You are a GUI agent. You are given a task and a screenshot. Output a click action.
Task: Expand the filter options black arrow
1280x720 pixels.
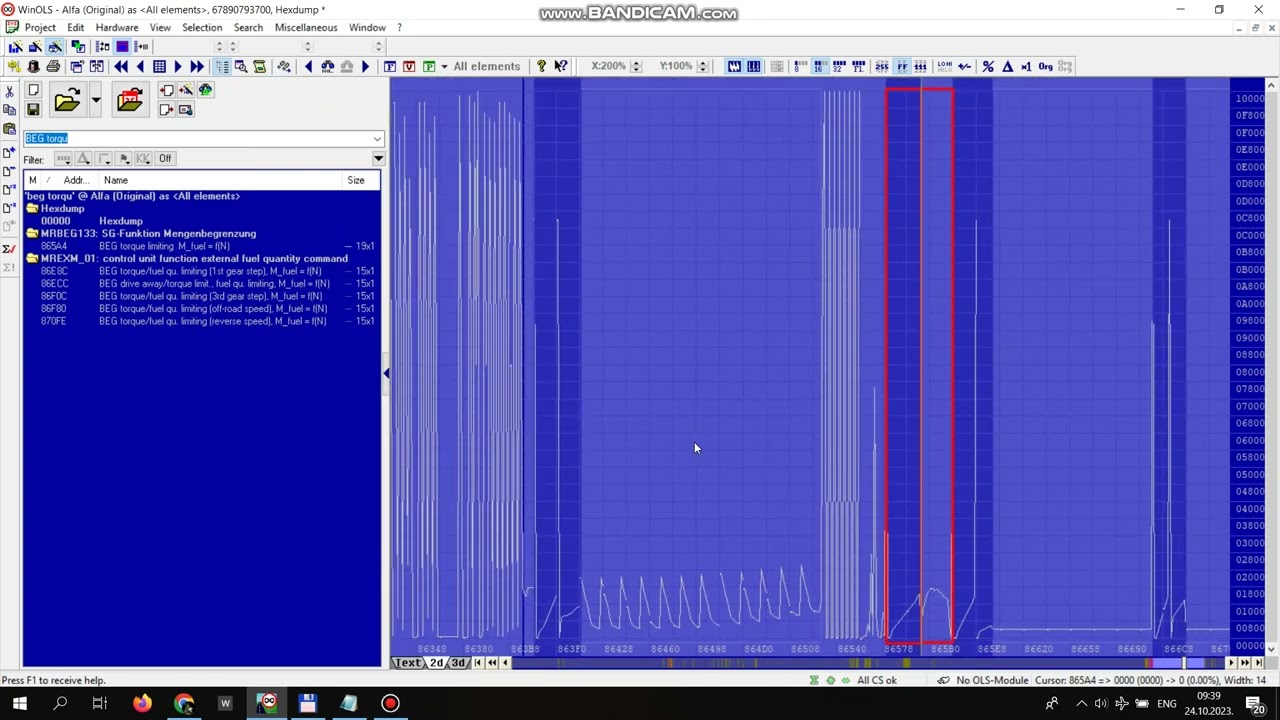[378, 159]
